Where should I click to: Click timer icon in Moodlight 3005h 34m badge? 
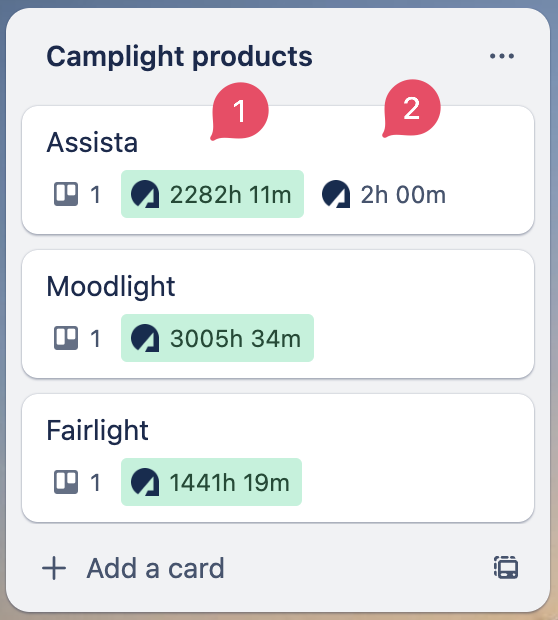(145, 338)
